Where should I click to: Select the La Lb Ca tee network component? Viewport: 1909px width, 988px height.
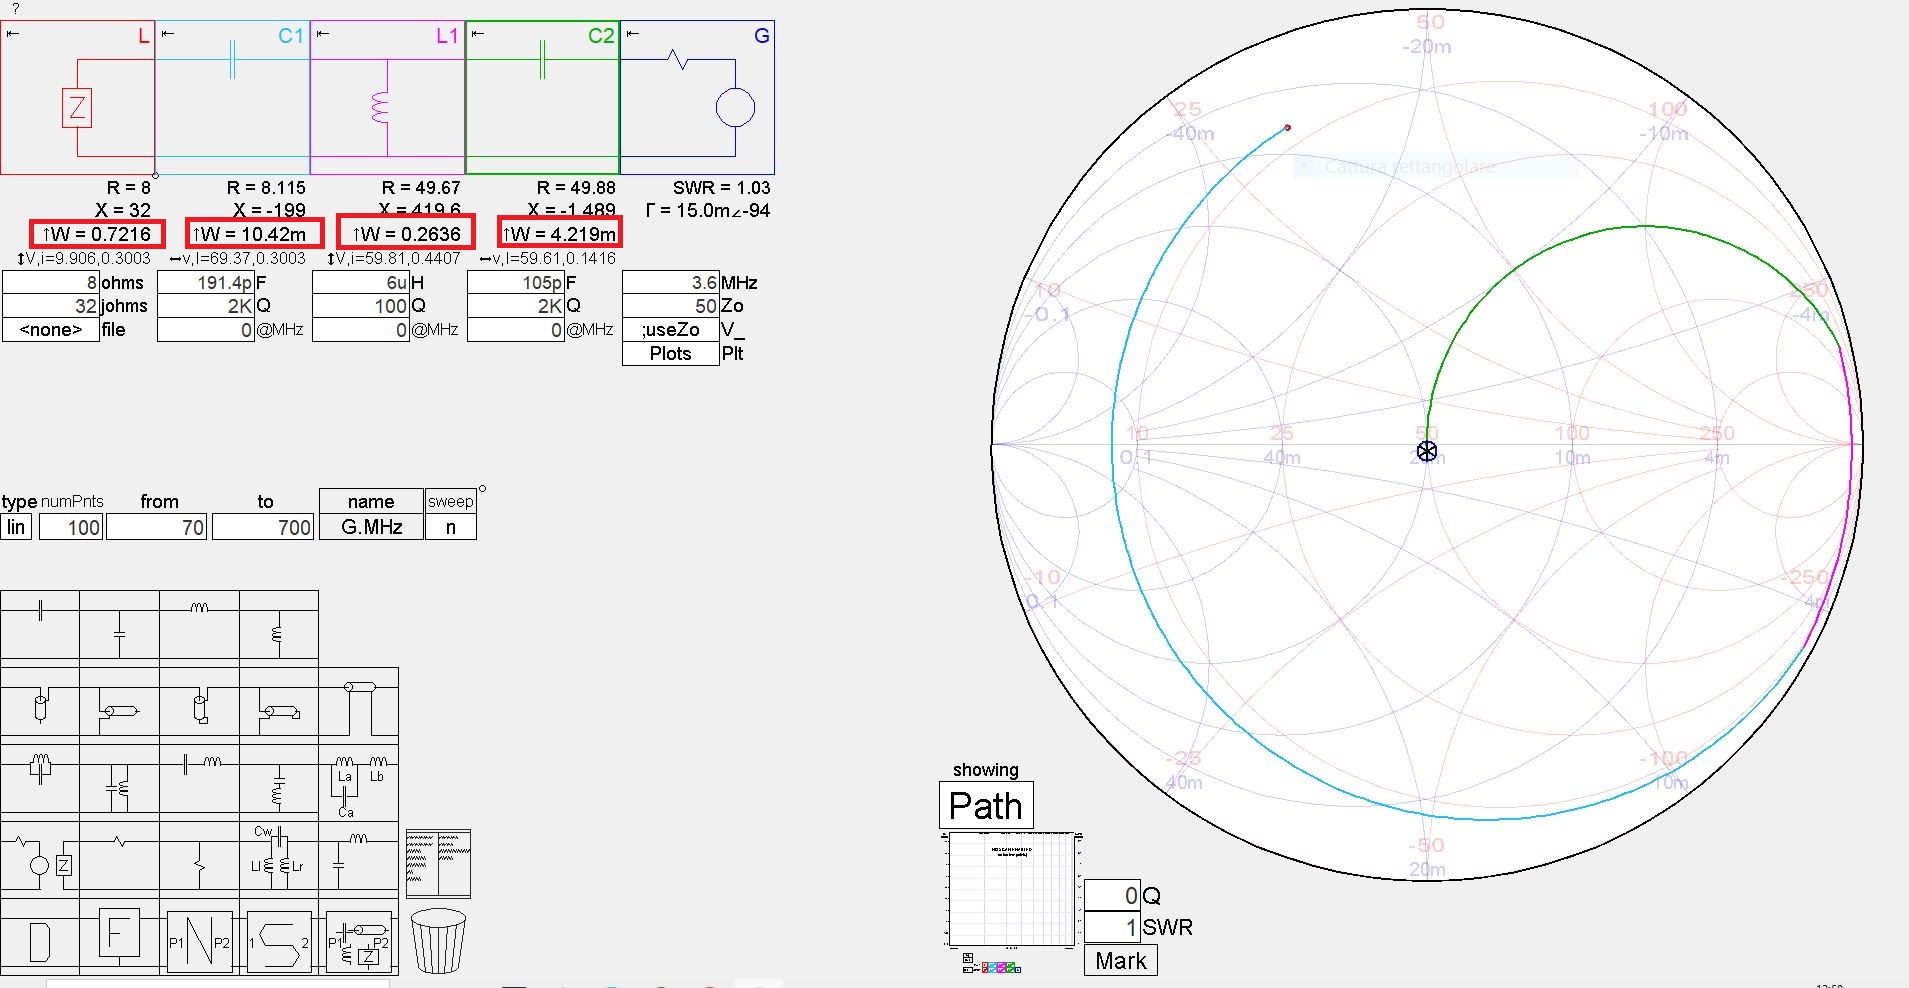coord(359,782)
